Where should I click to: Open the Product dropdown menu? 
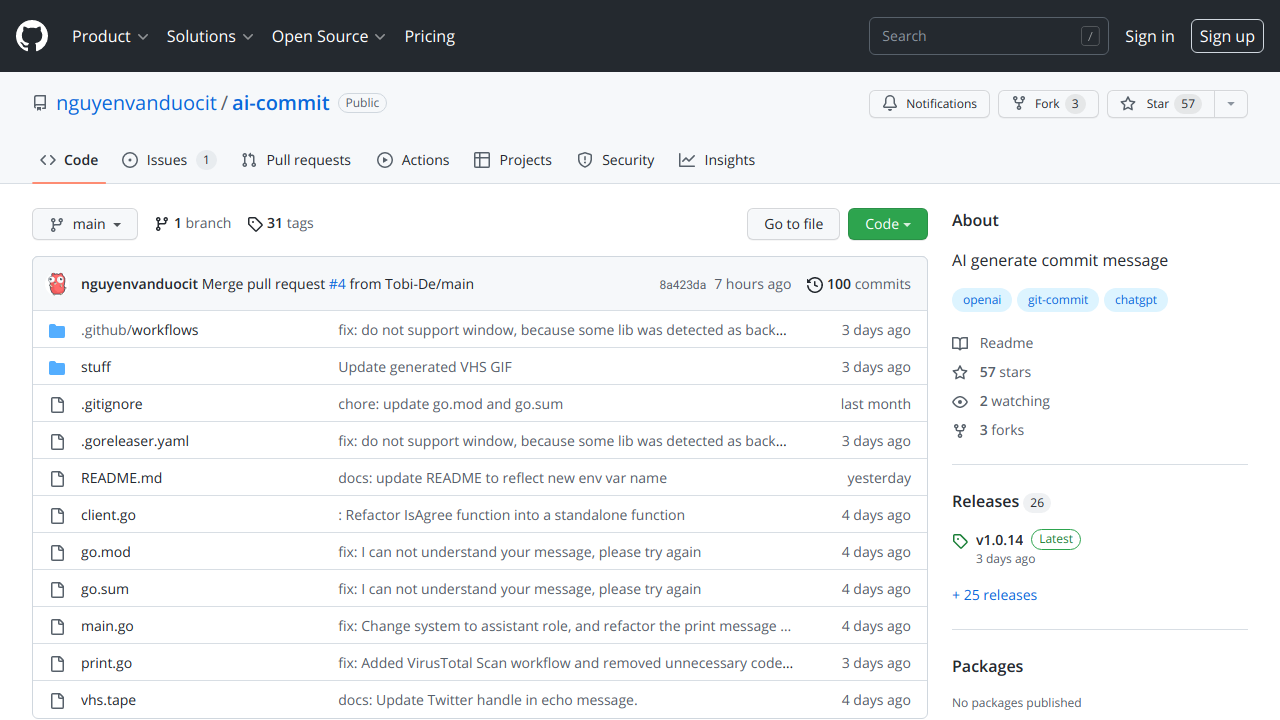(x=110, y=36)
